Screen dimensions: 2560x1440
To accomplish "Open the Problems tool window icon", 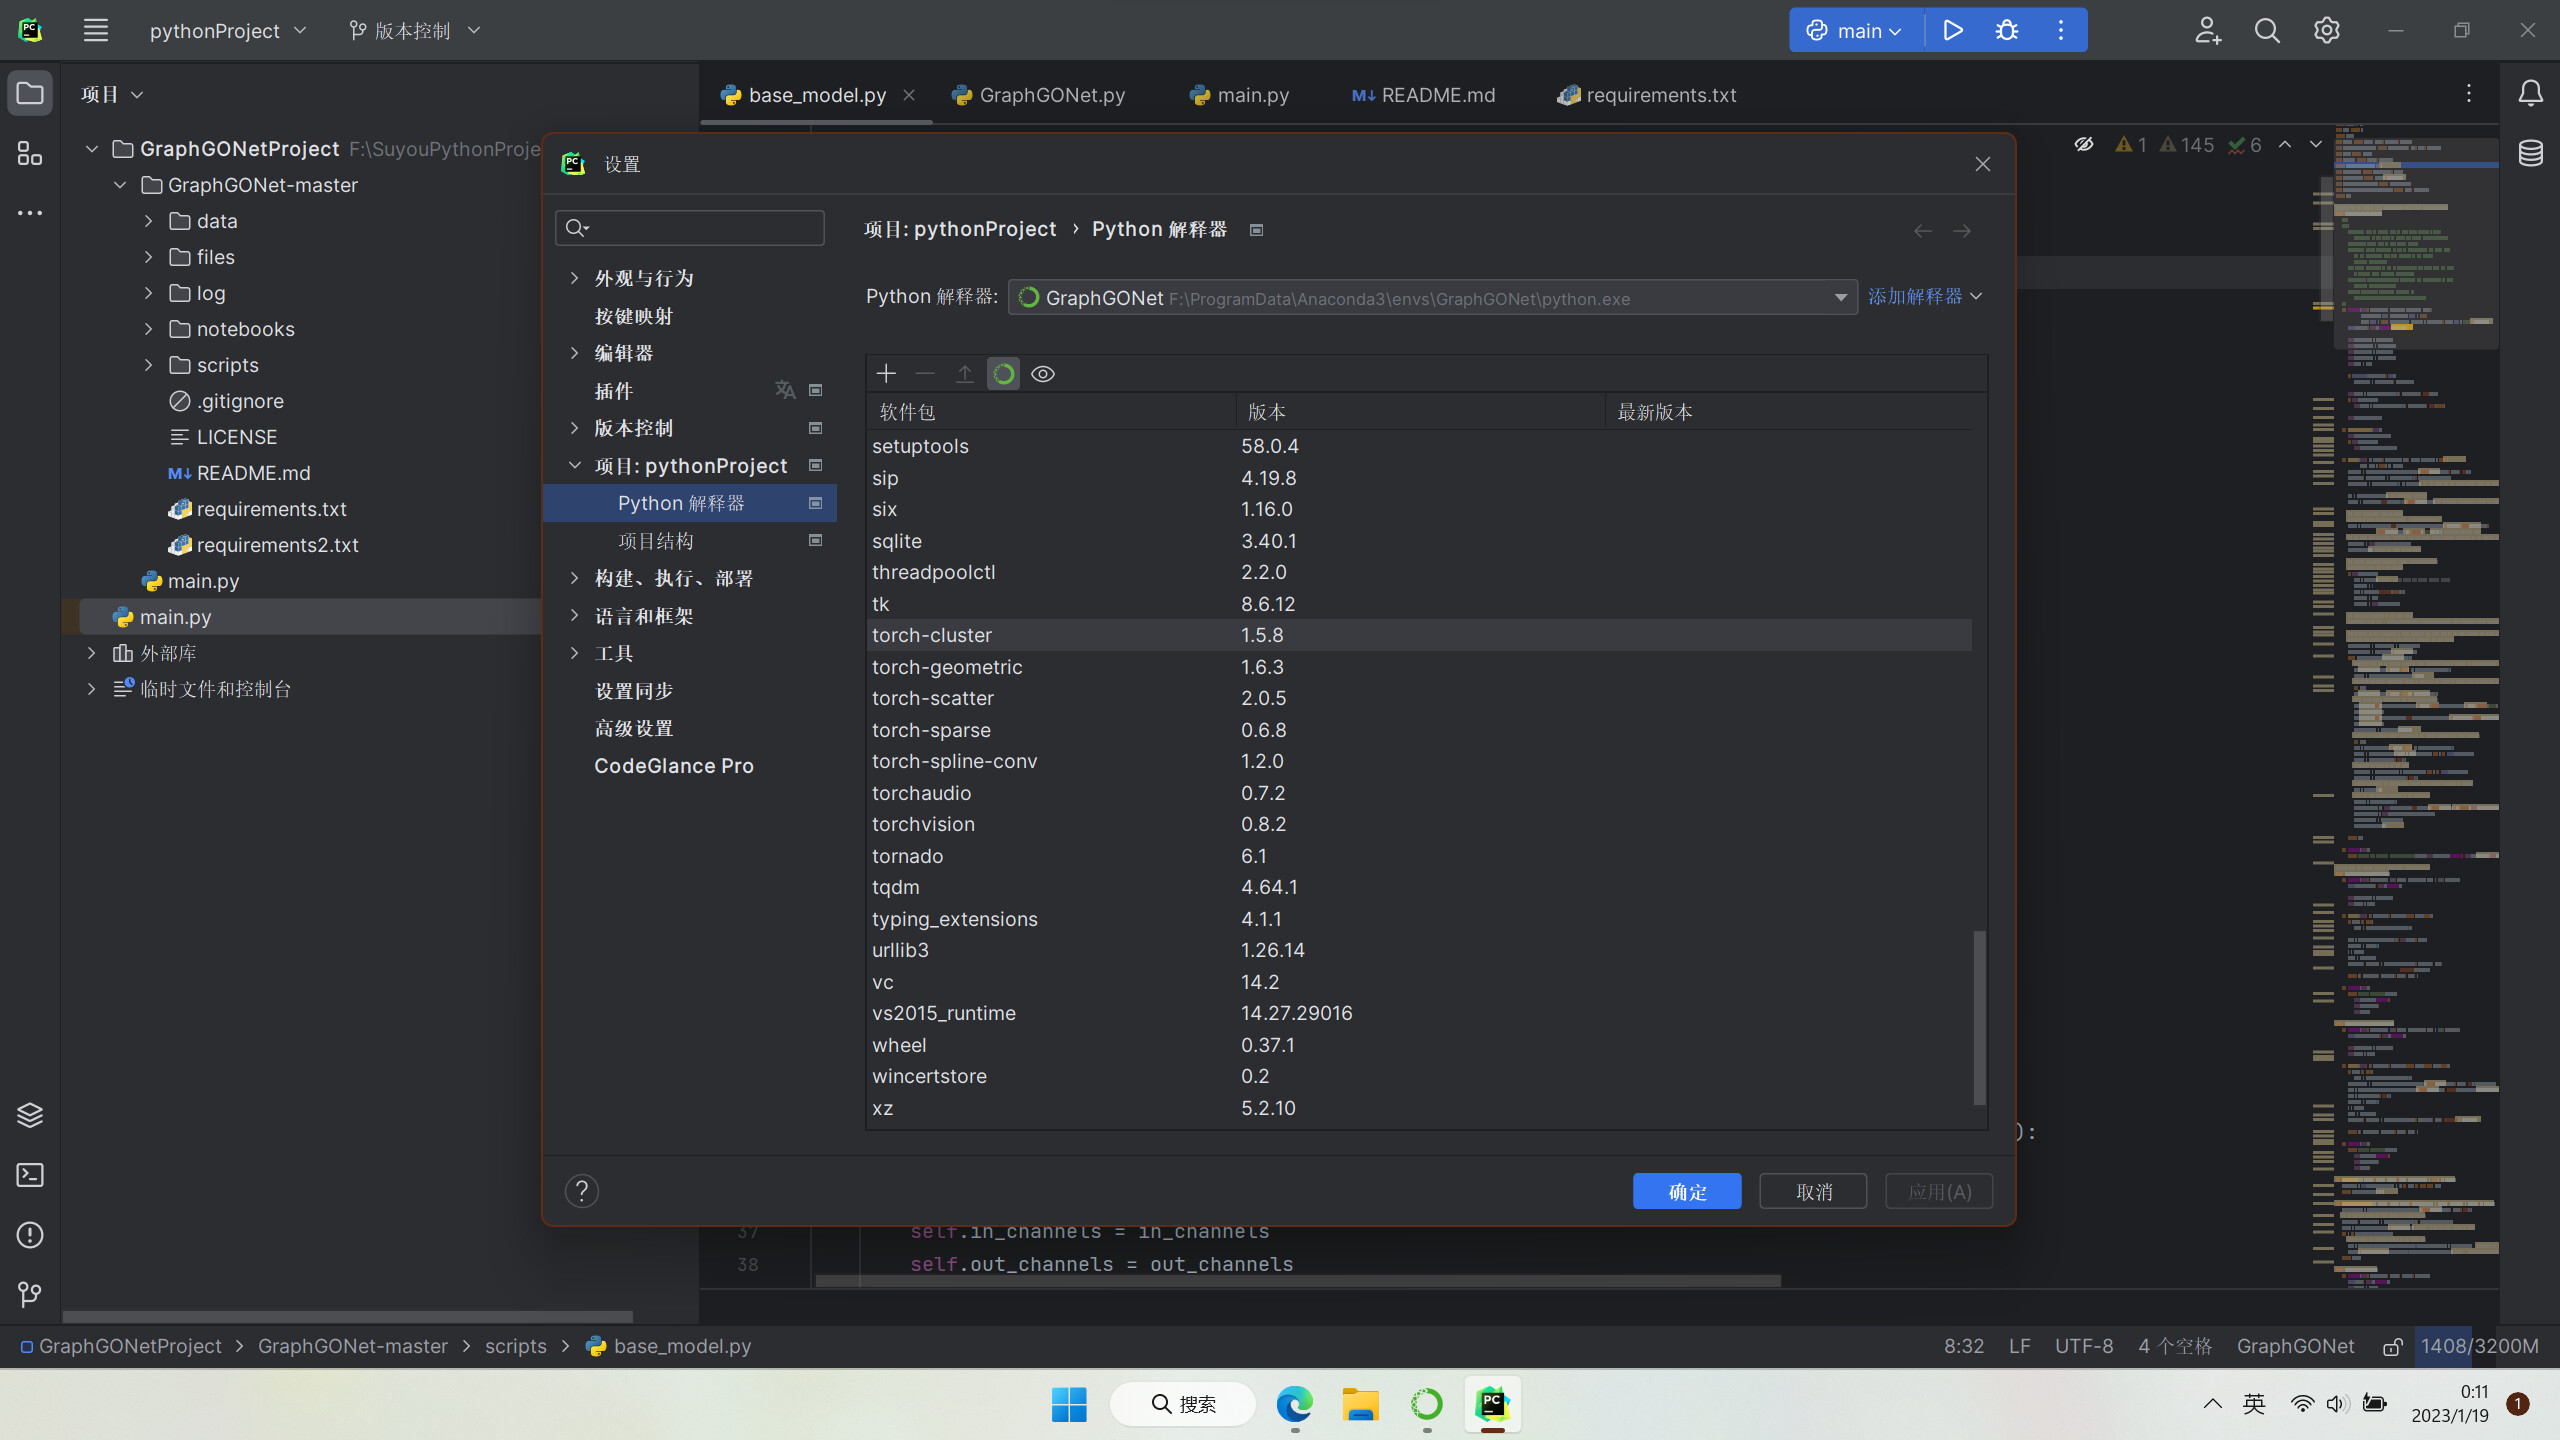I will point(29,1235).
